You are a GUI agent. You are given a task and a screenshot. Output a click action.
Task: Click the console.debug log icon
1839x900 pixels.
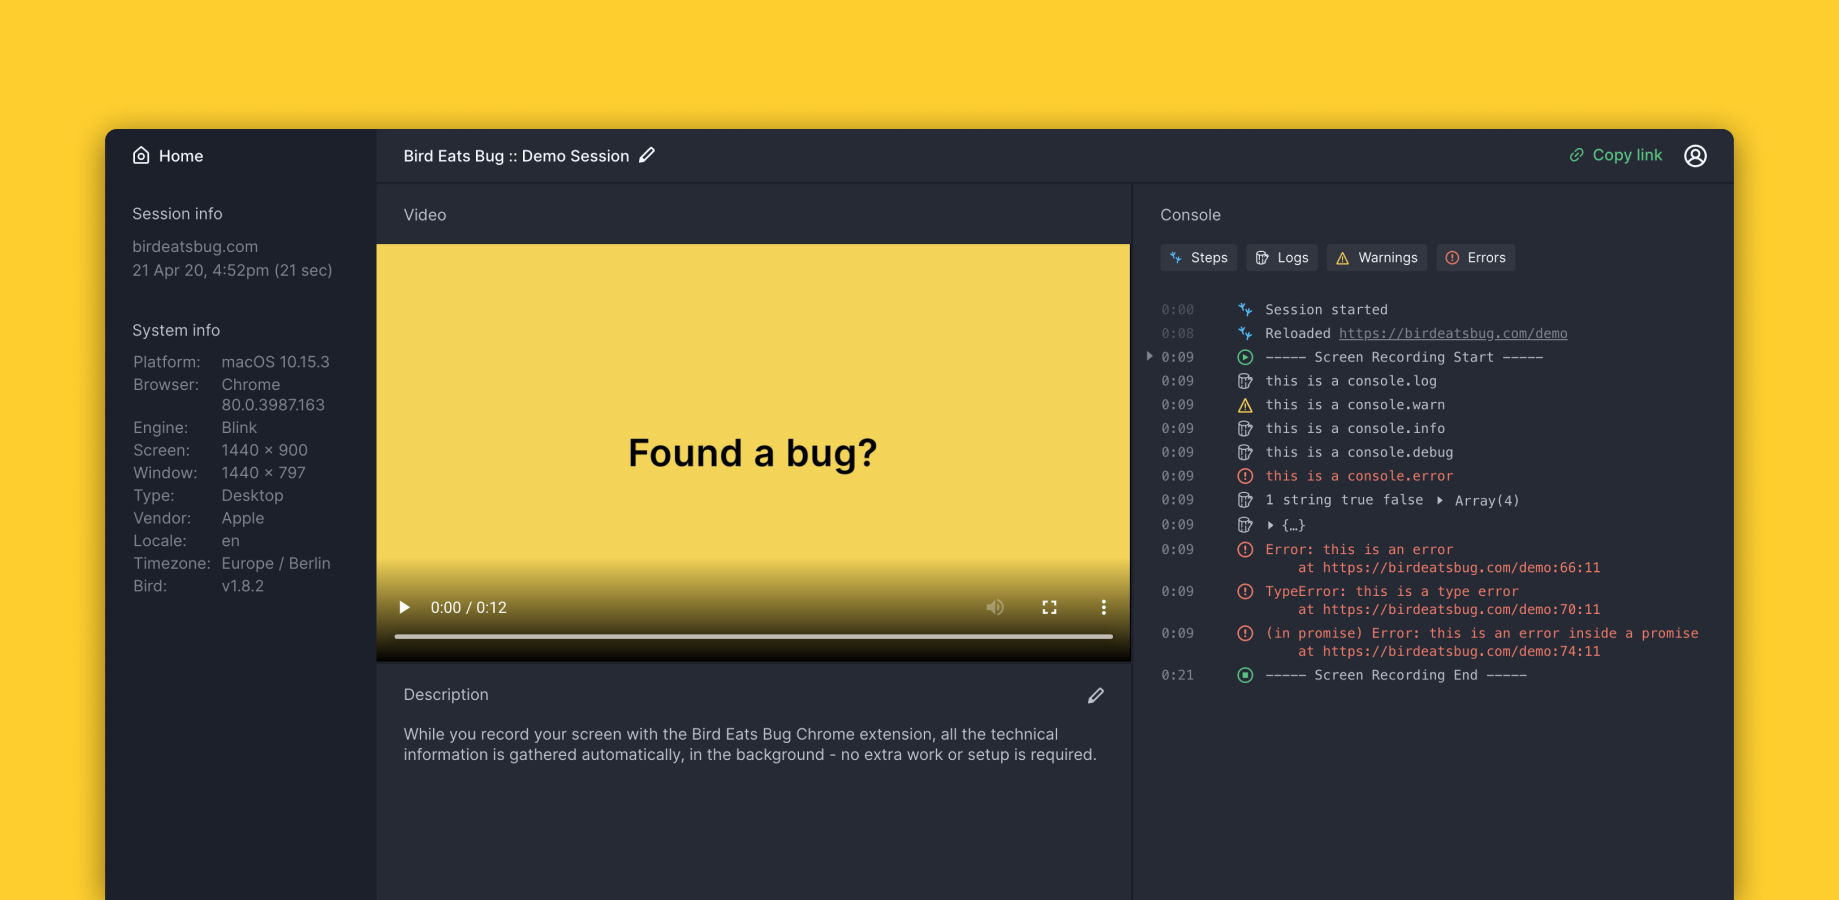pyautogui.click(x=1245, y=452)
